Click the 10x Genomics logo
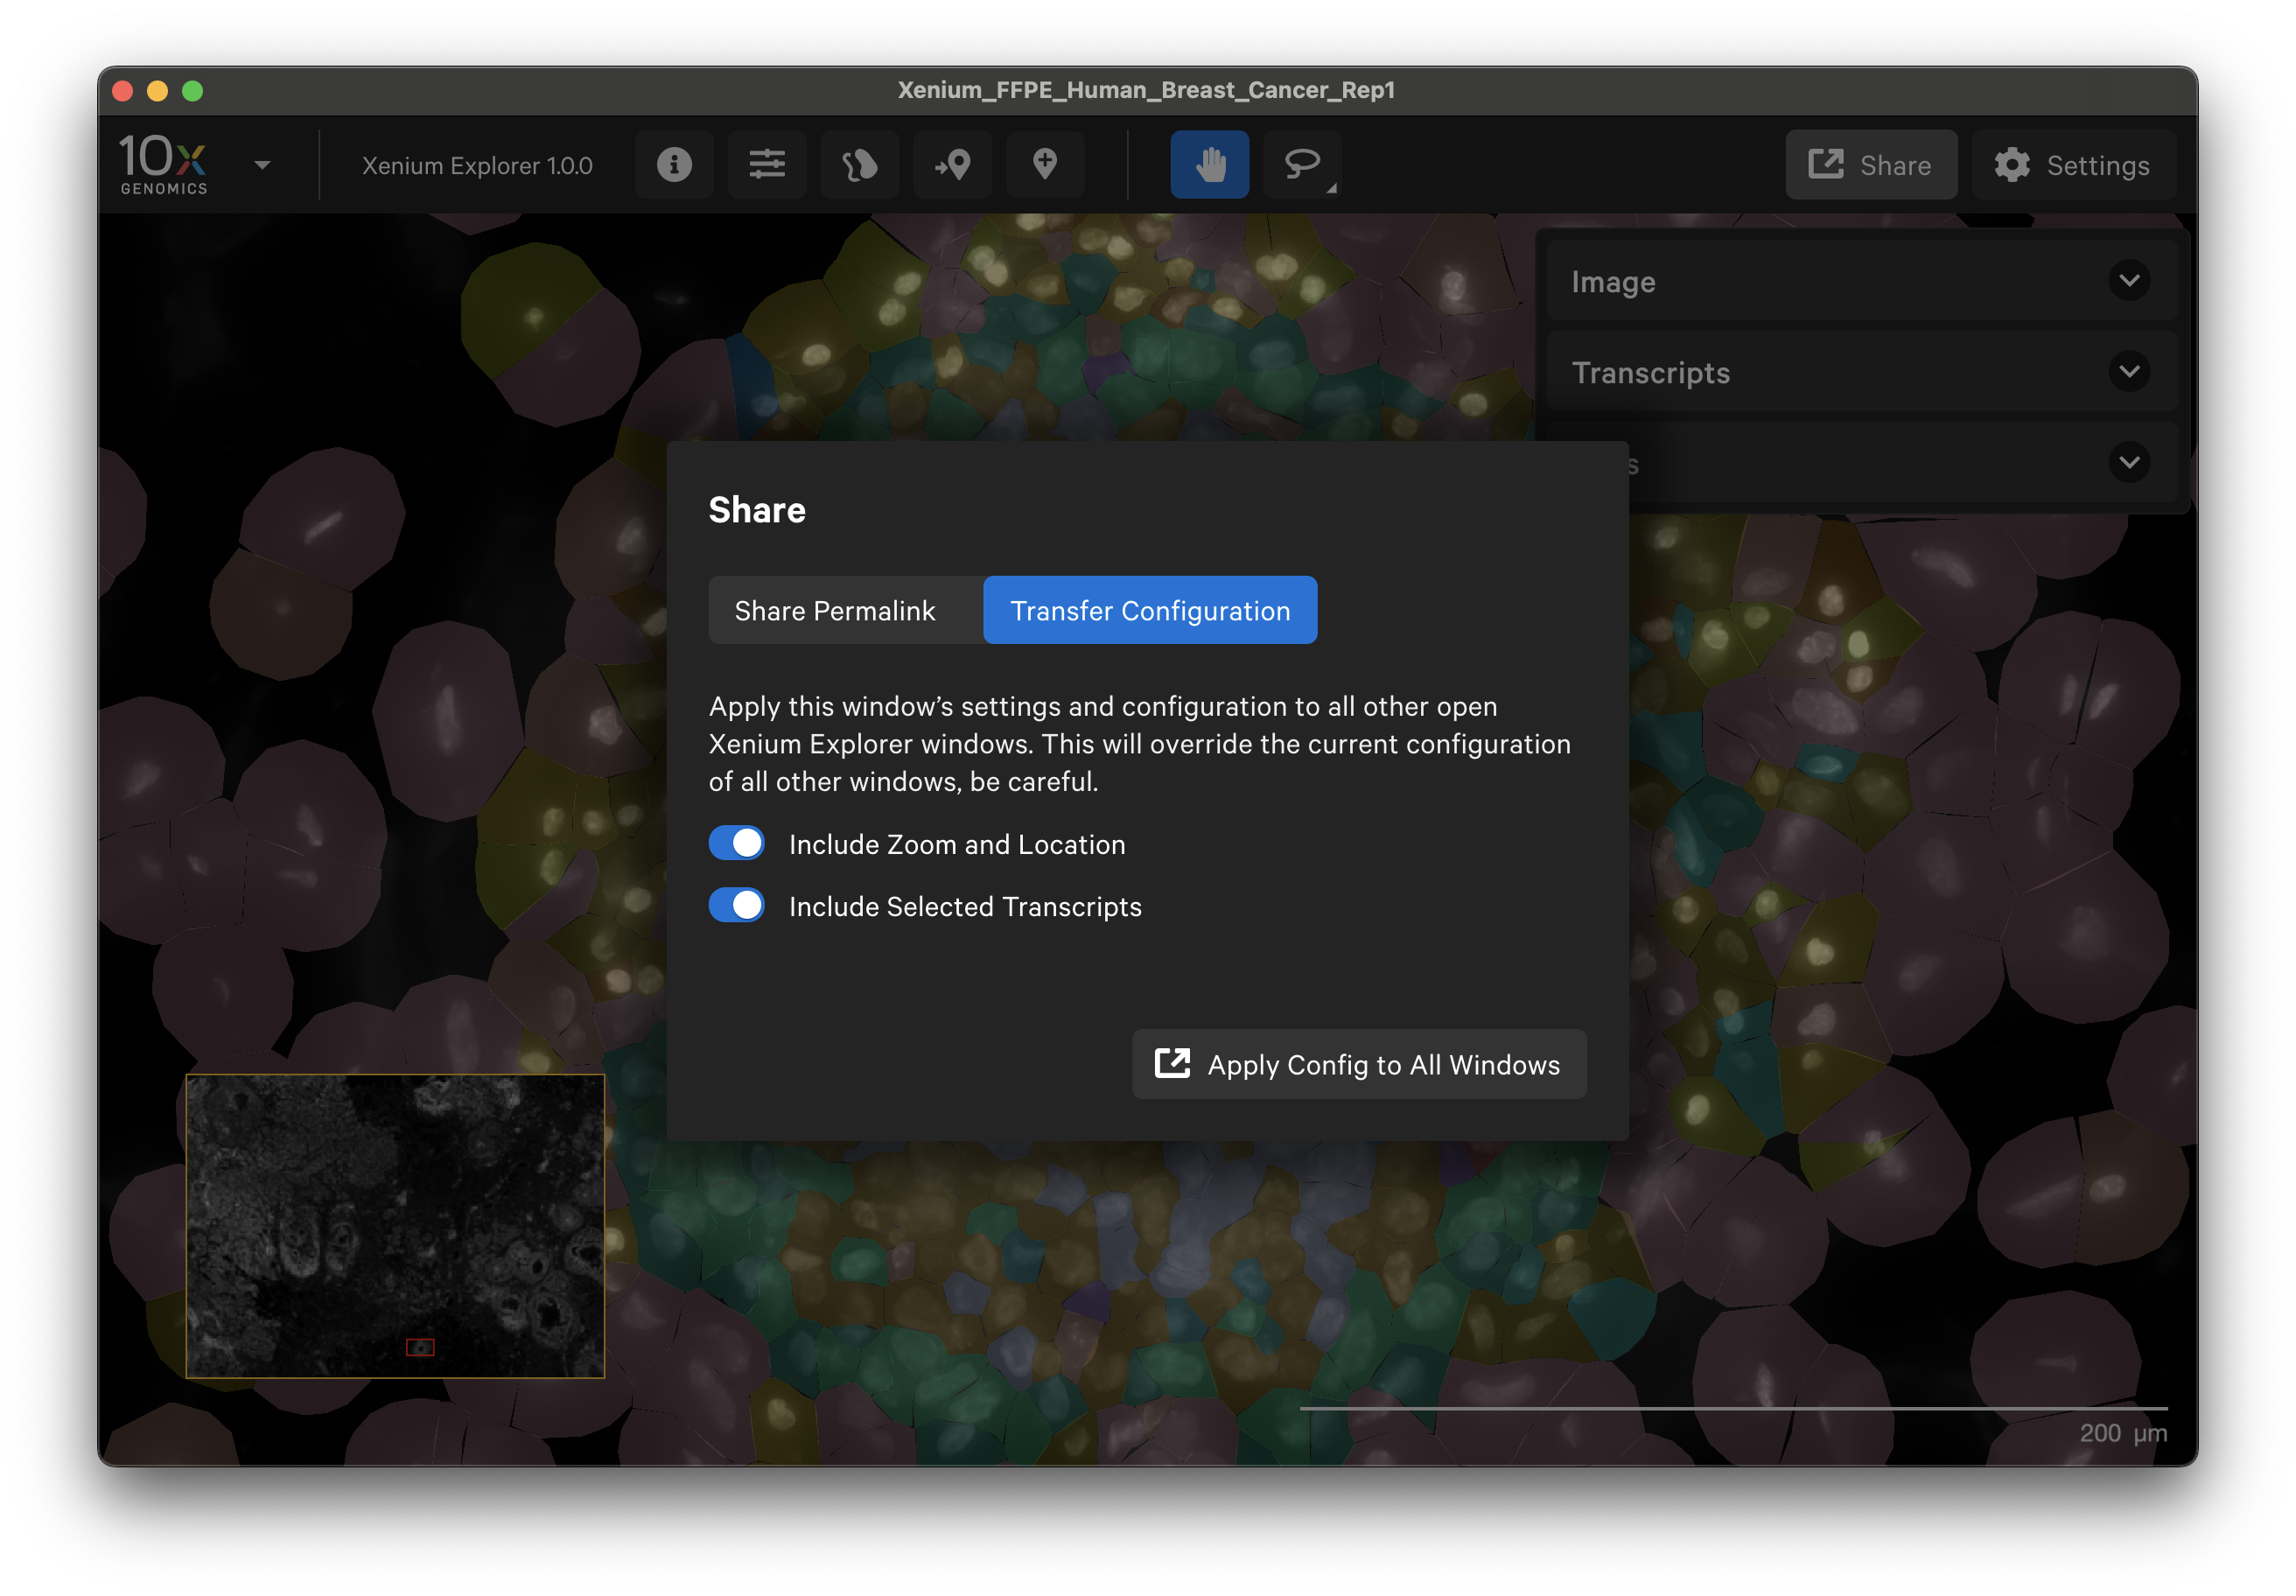Viewport: 2296px width, 1596px height. click(163, 165)
